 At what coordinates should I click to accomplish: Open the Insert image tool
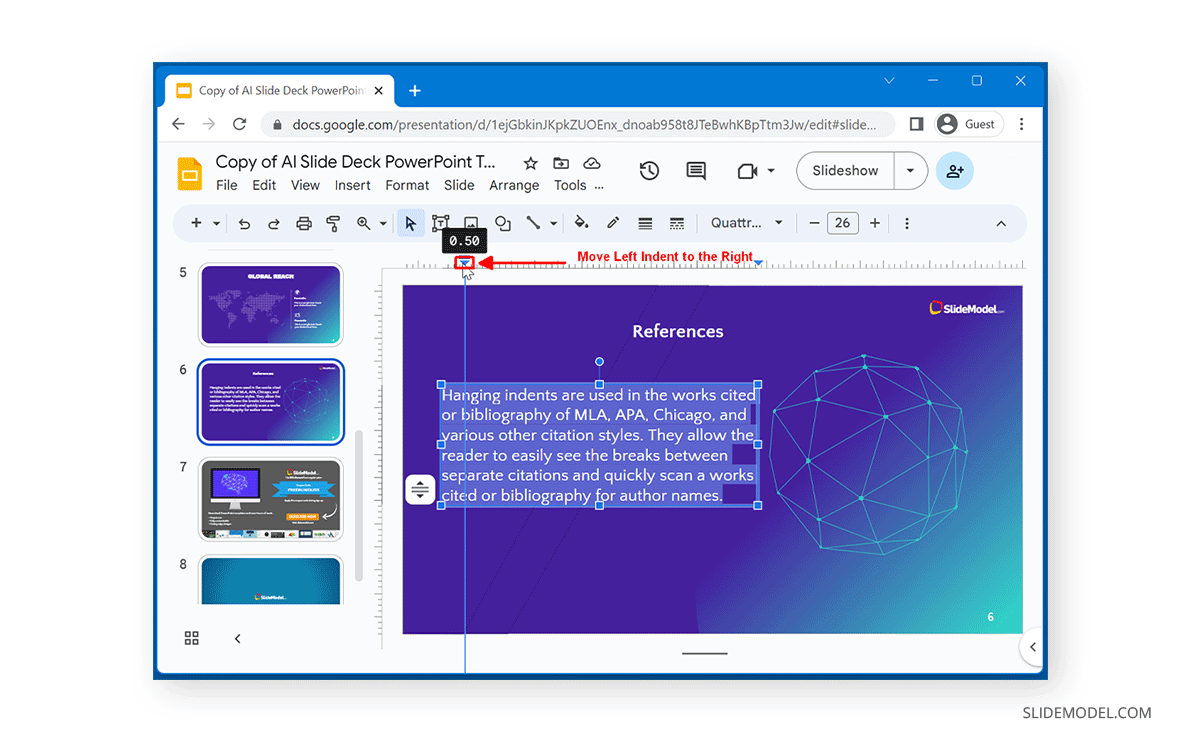point(471,223)
